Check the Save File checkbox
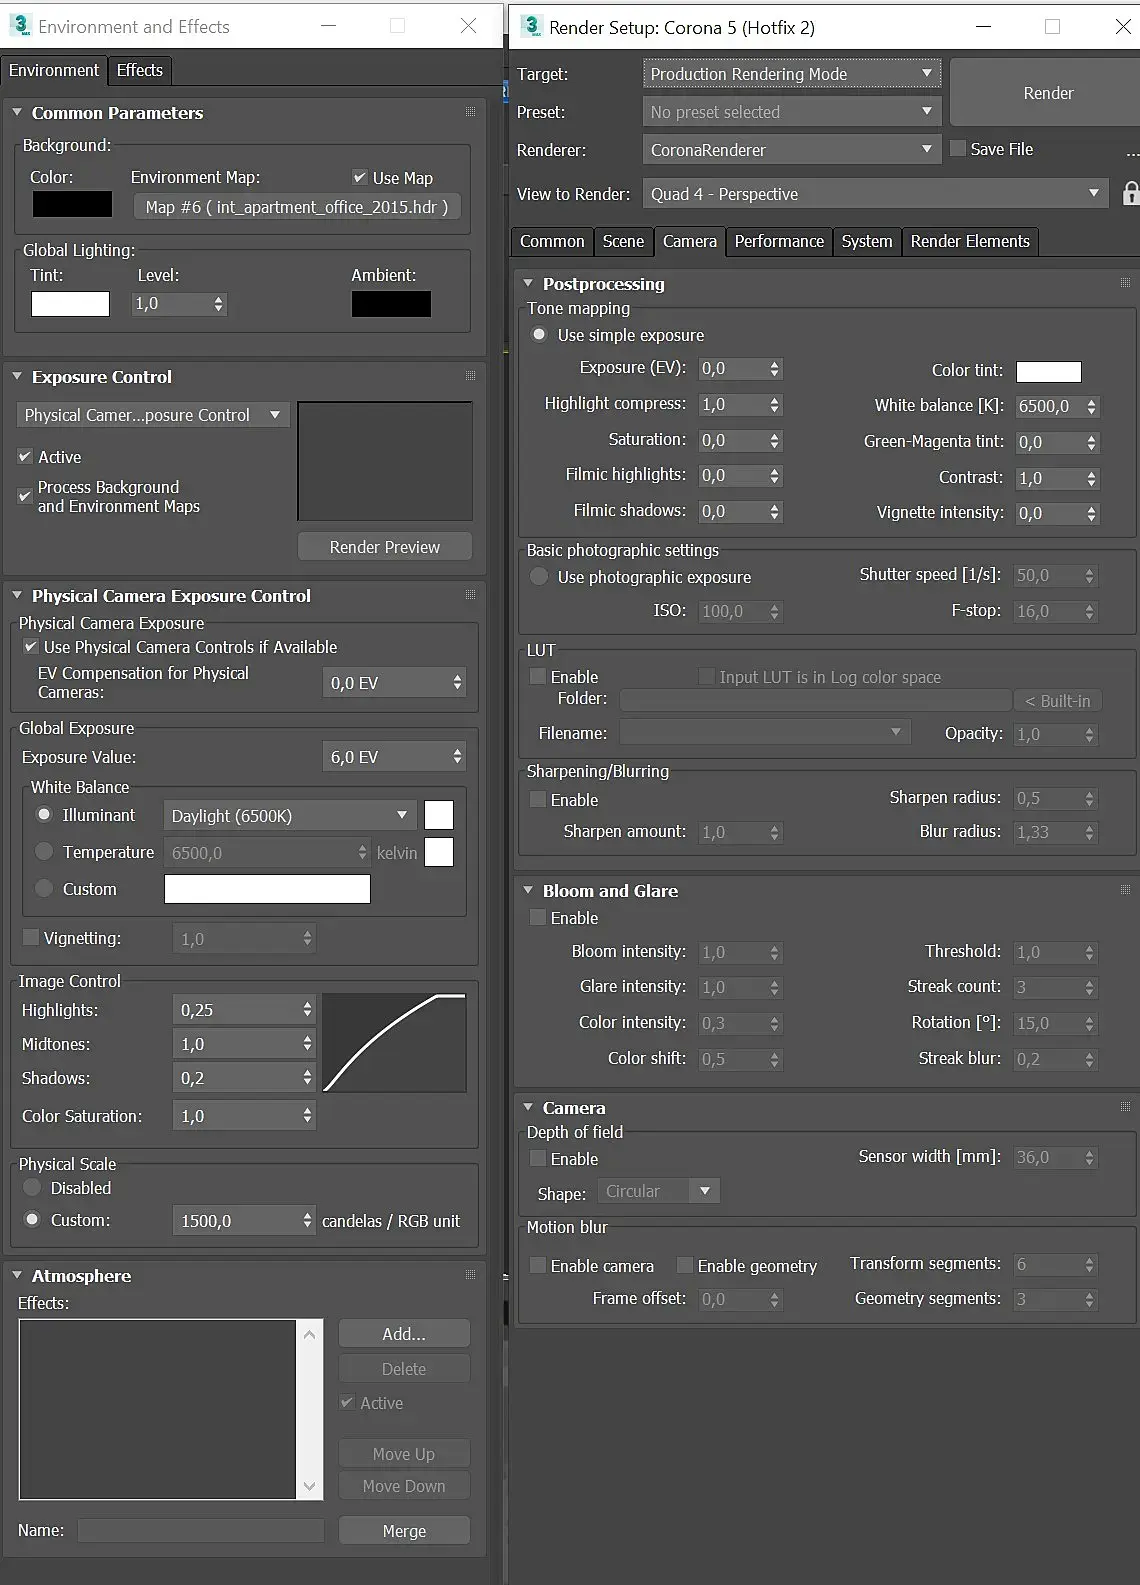1140x1585 pixels. [x=958, y=149]
